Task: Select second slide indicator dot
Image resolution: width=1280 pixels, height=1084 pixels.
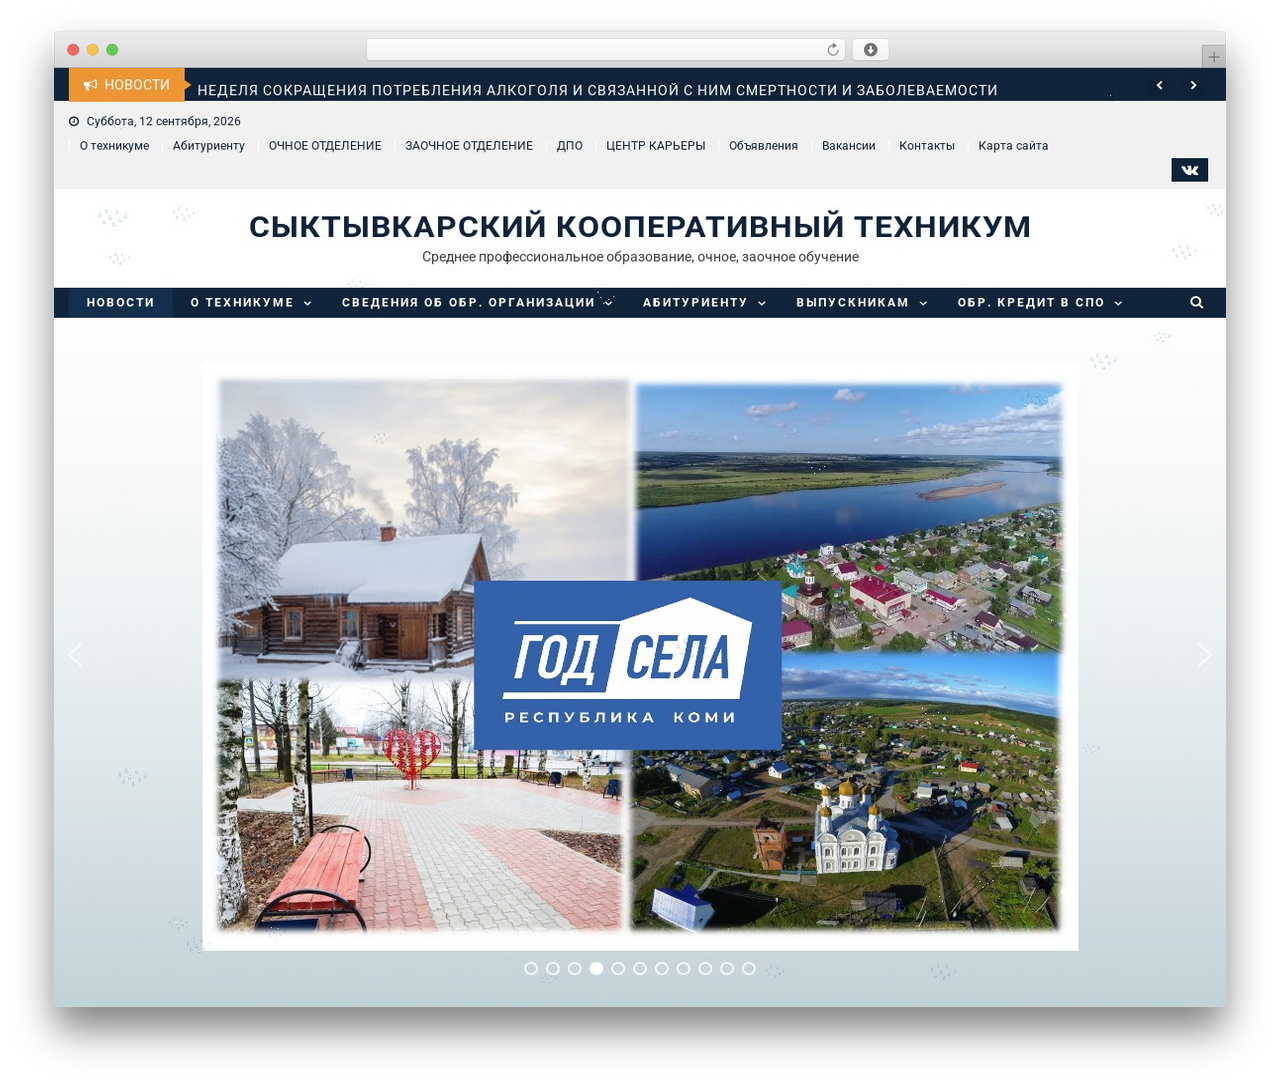Action: (553, 968)
